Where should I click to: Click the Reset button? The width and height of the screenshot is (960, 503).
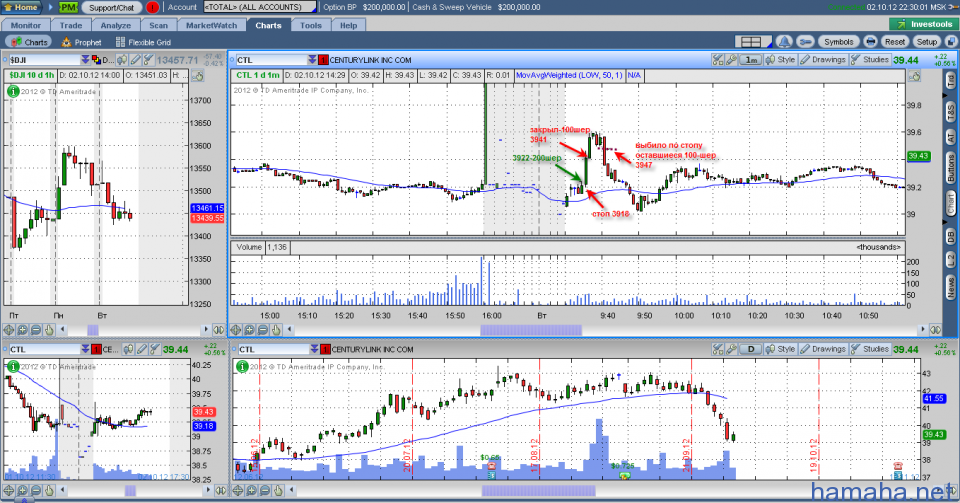894,42
